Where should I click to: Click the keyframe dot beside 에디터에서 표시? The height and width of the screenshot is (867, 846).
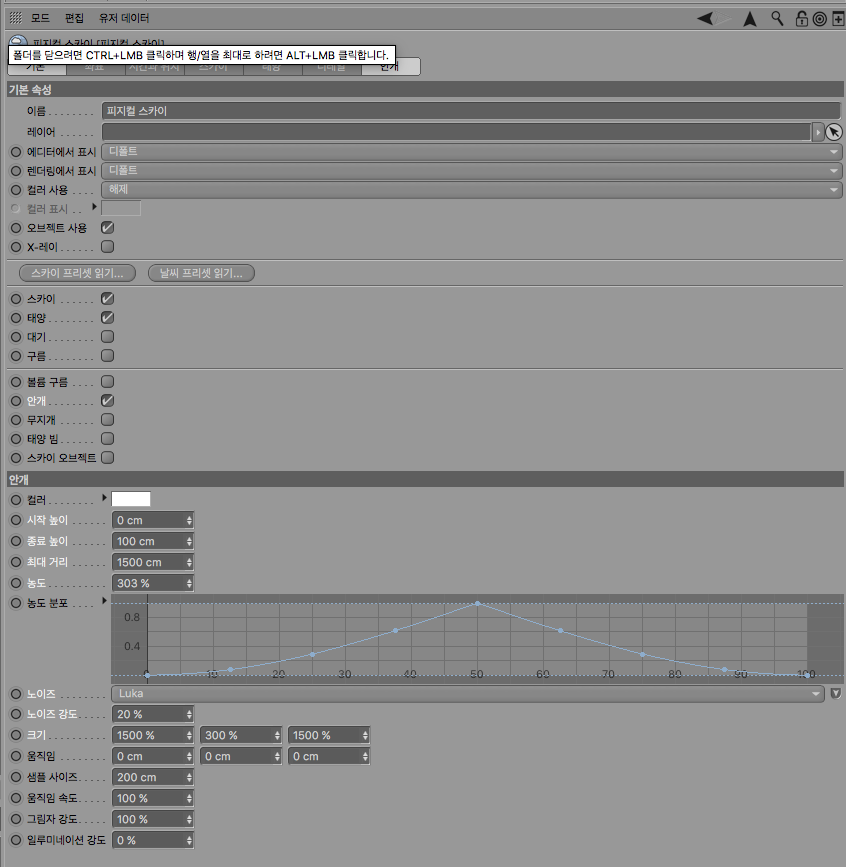(x=16, y=152)
